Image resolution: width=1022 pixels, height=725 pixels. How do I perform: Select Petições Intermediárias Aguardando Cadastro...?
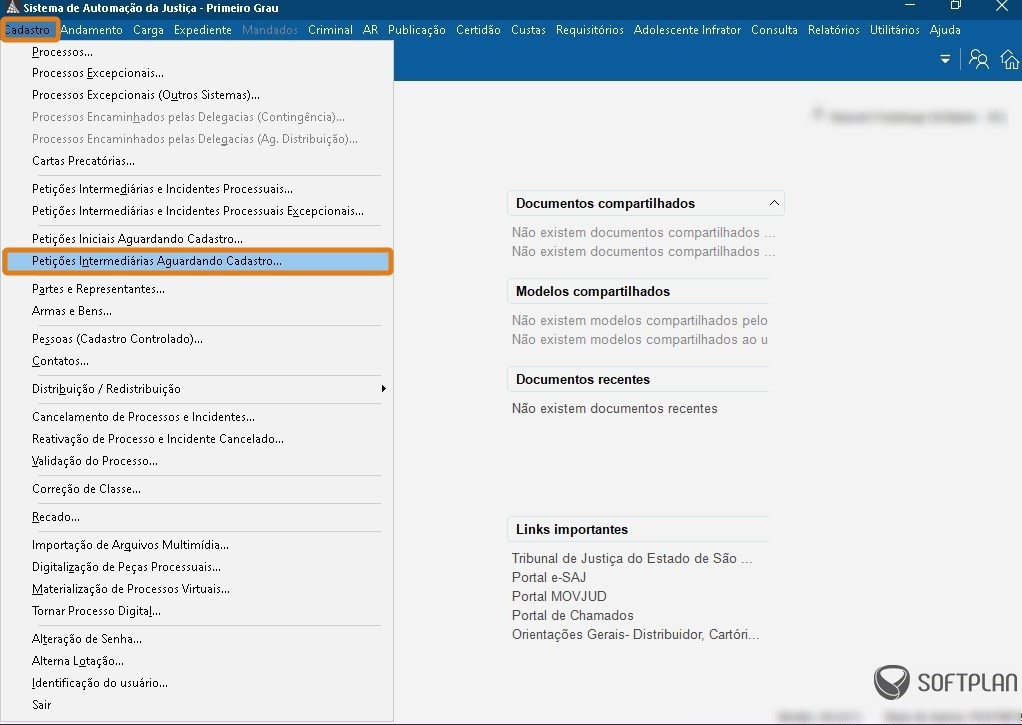[197, 261]
